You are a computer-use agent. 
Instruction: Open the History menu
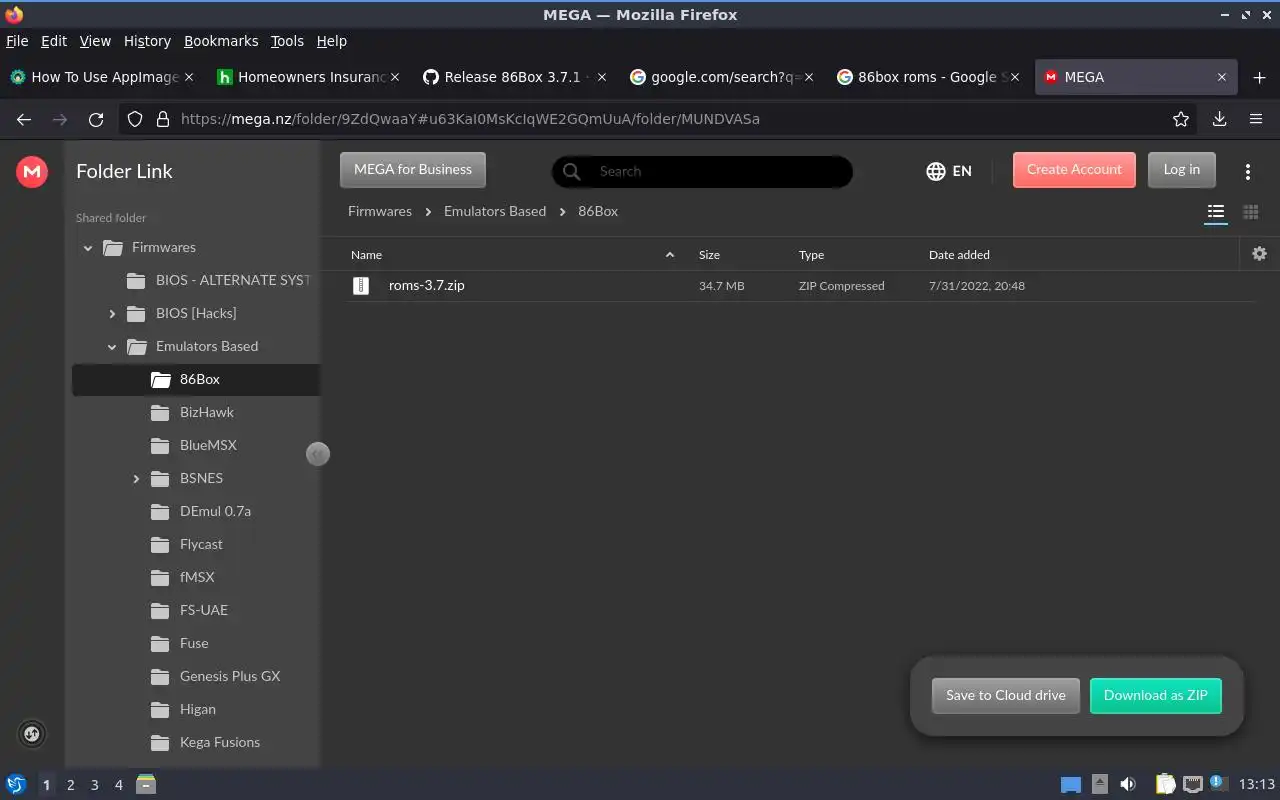coord(147,41)
